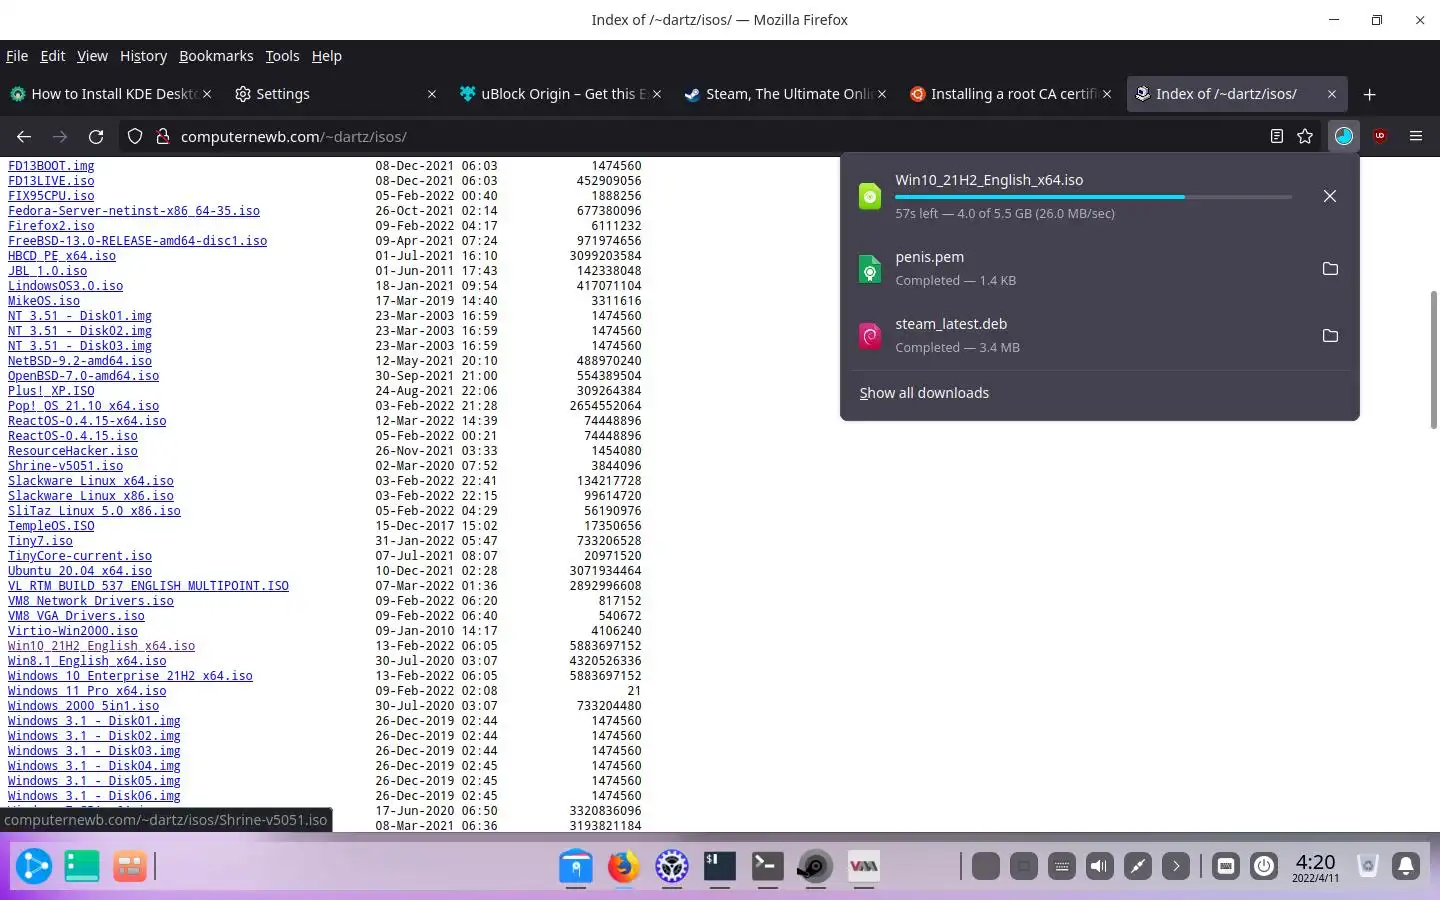Open the Bookmarks menu

(216, 56)
